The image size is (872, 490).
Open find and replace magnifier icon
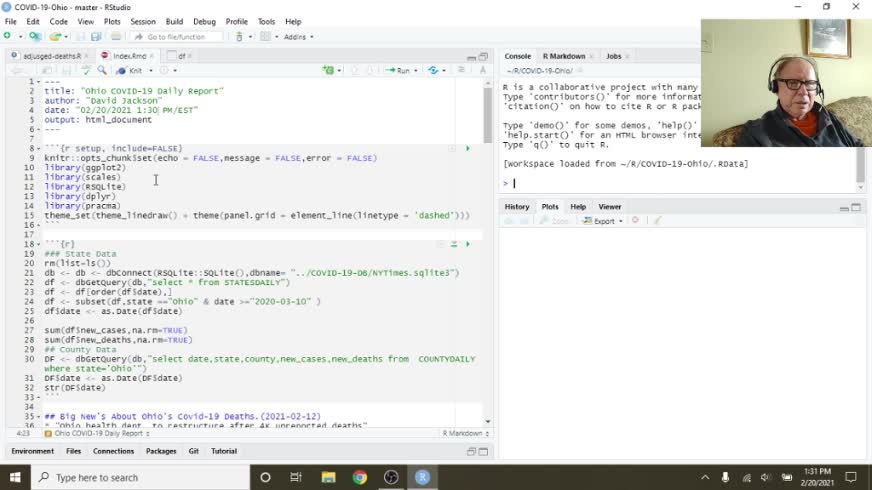(102, 70)
